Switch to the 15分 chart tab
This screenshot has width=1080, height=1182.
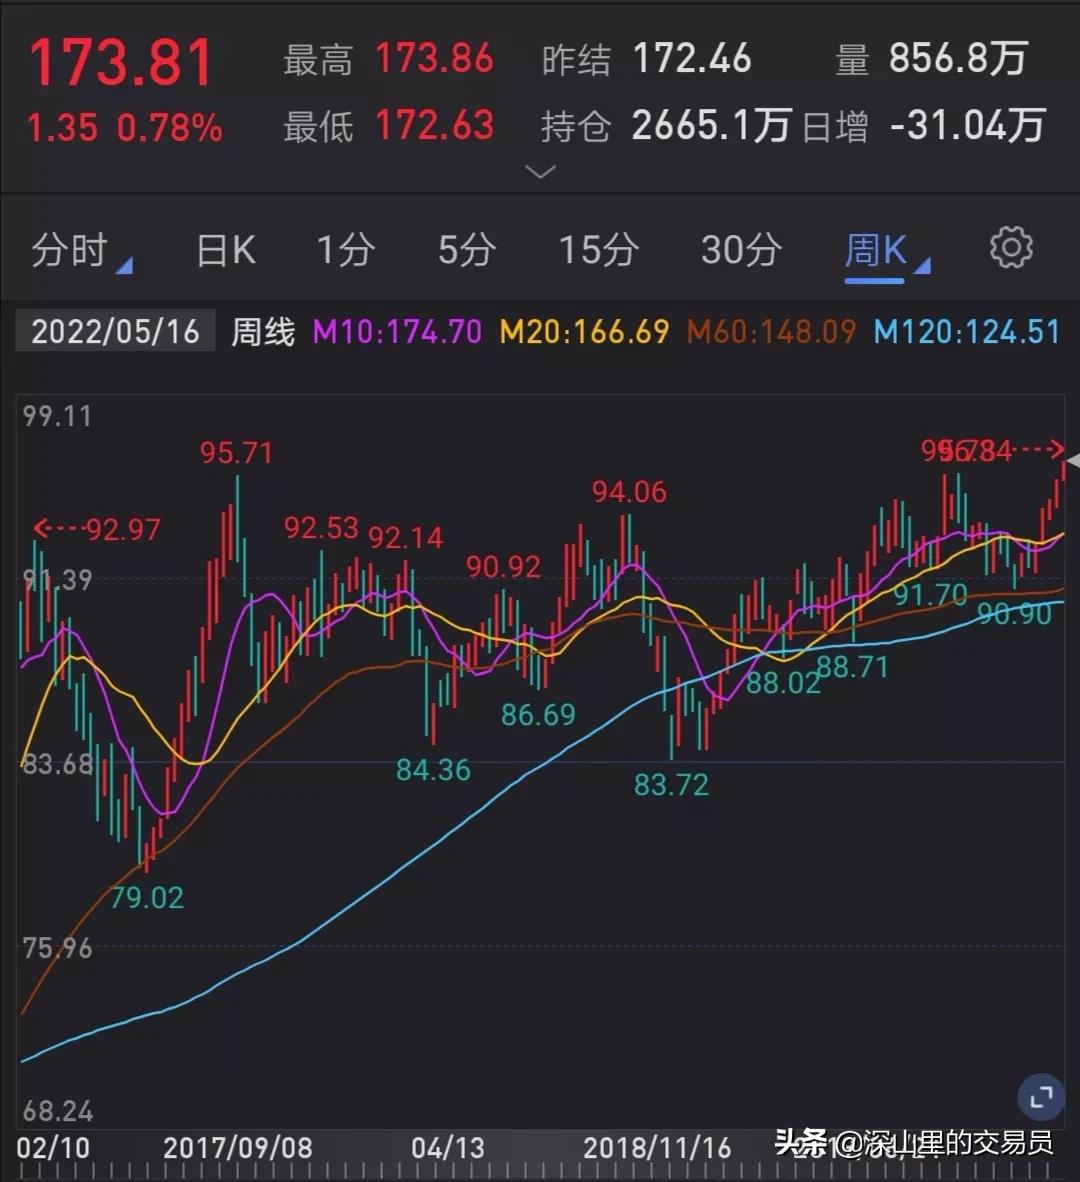tap(597, 250)
